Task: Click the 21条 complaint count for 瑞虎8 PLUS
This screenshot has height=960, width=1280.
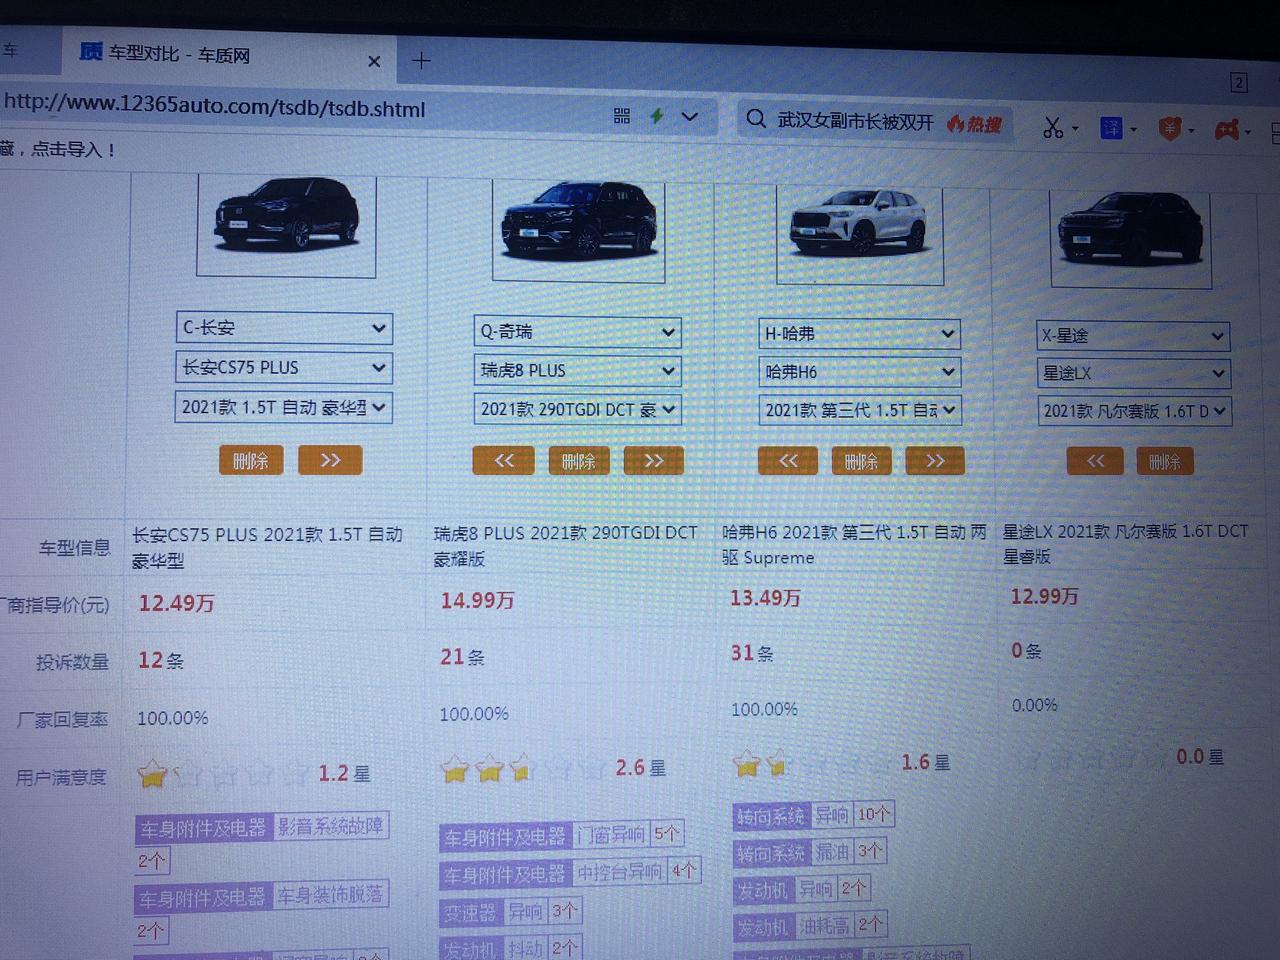Action: [462, 657]
